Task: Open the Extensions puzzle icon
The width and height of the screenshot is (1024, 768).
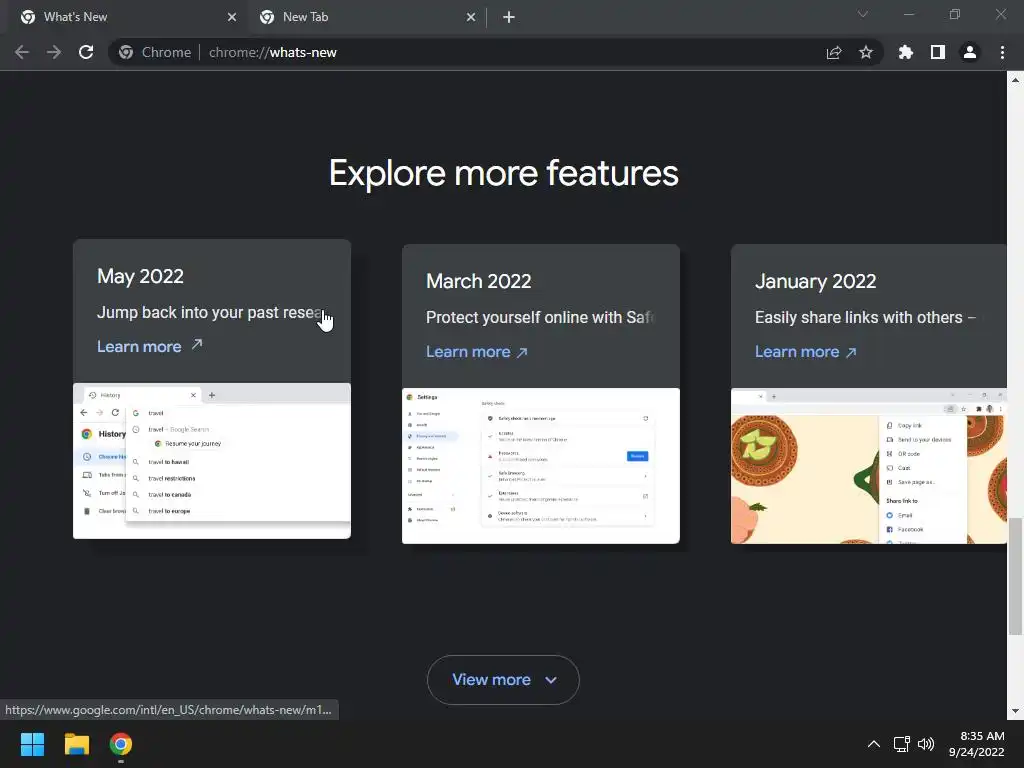Action: click(906, 52)
